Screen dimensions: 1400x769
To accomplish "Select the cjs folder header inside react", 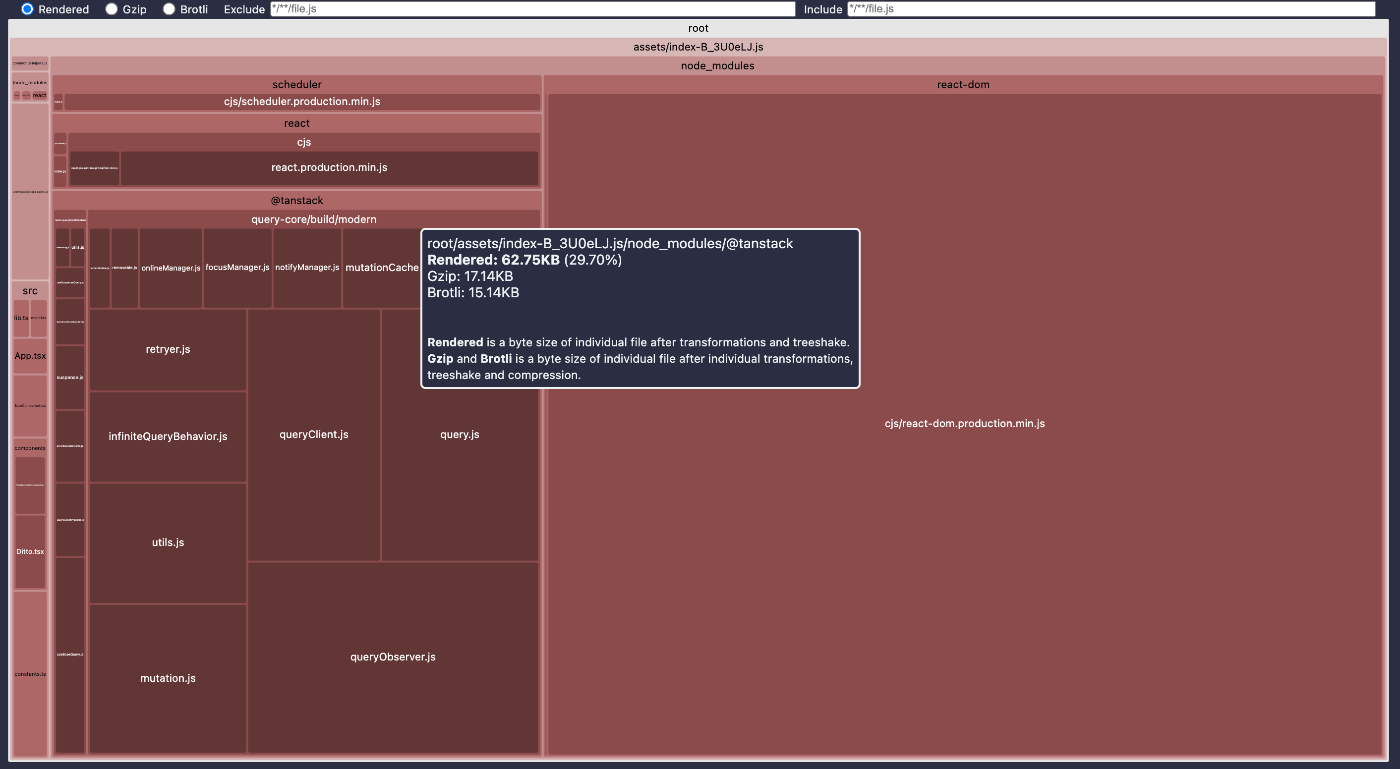I will (x=304, y=142).
